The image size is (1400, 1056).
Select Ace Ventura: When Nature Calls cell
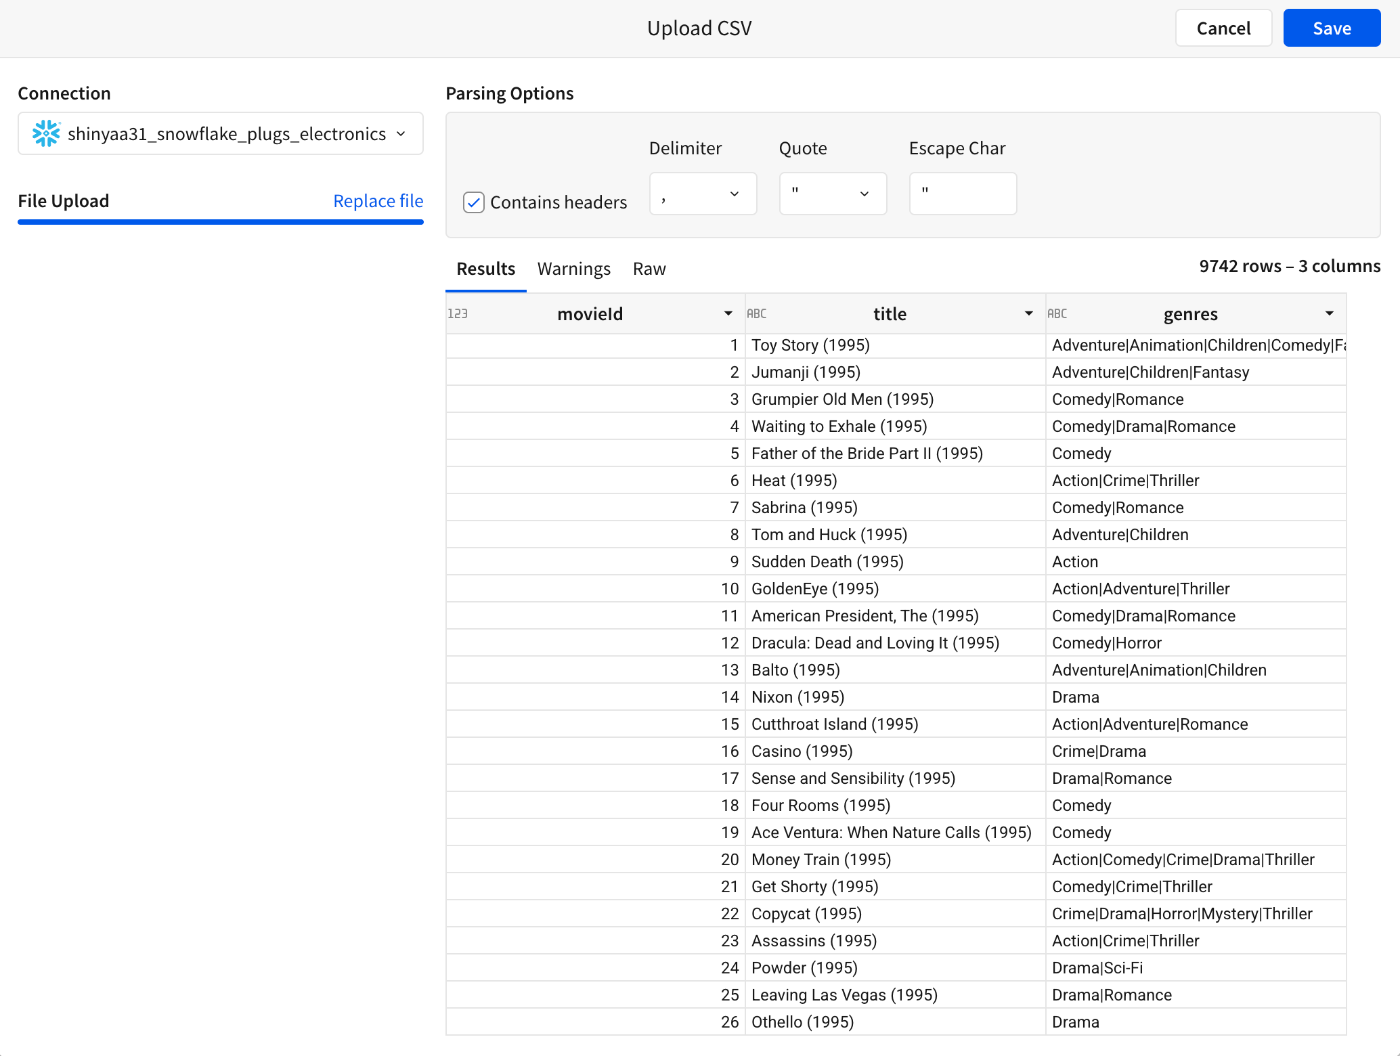click(895, 832)
